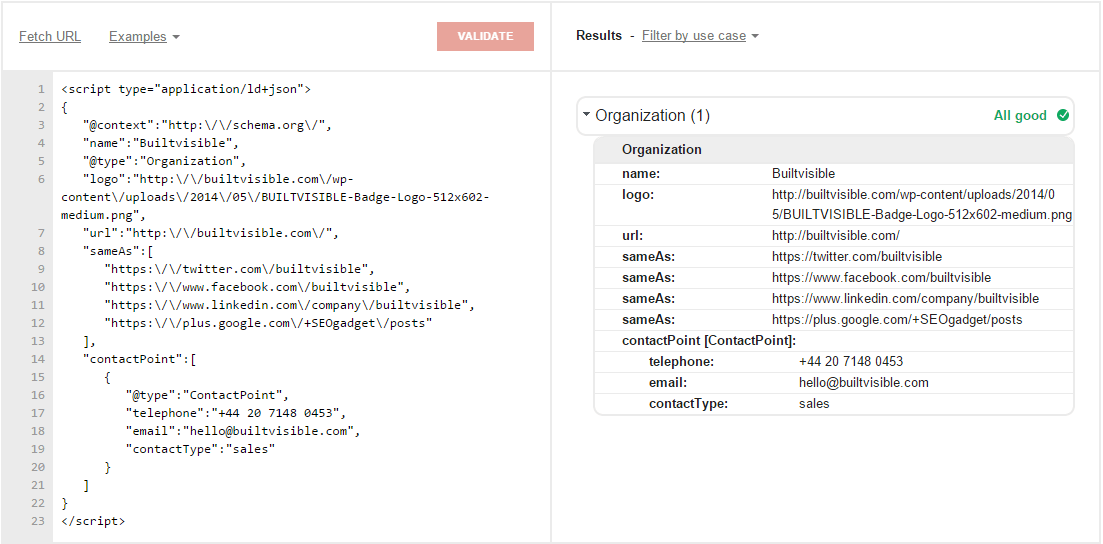This screenshot has height=544, width=1103.
Task: Click line number 23 in the gutter
Action: 38,521
